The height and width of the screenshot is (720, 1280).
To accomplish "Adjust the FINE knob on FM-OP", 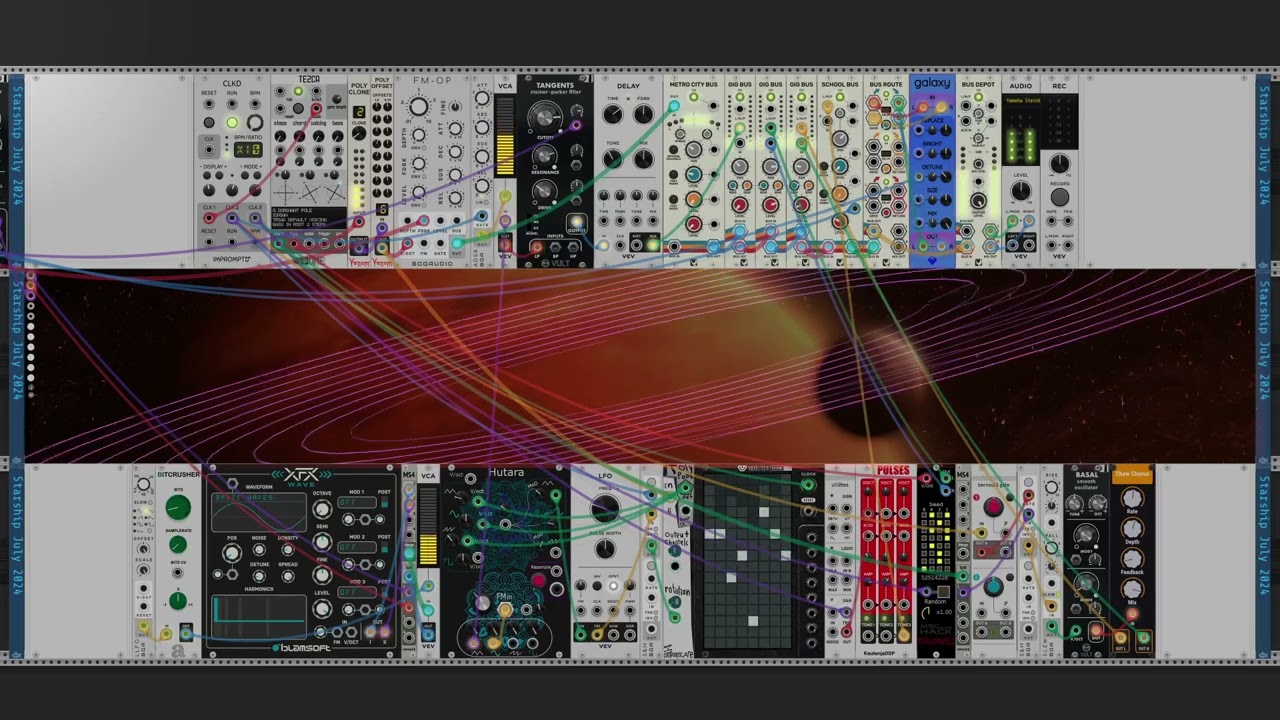I will 455,107.
